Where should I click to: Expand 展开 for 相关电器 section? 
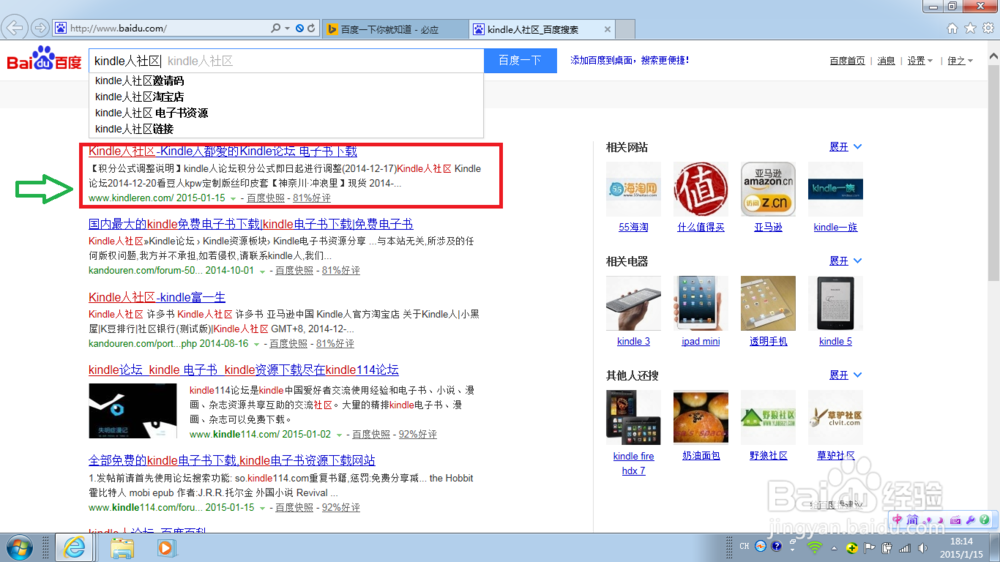click(x=845, y=261)
